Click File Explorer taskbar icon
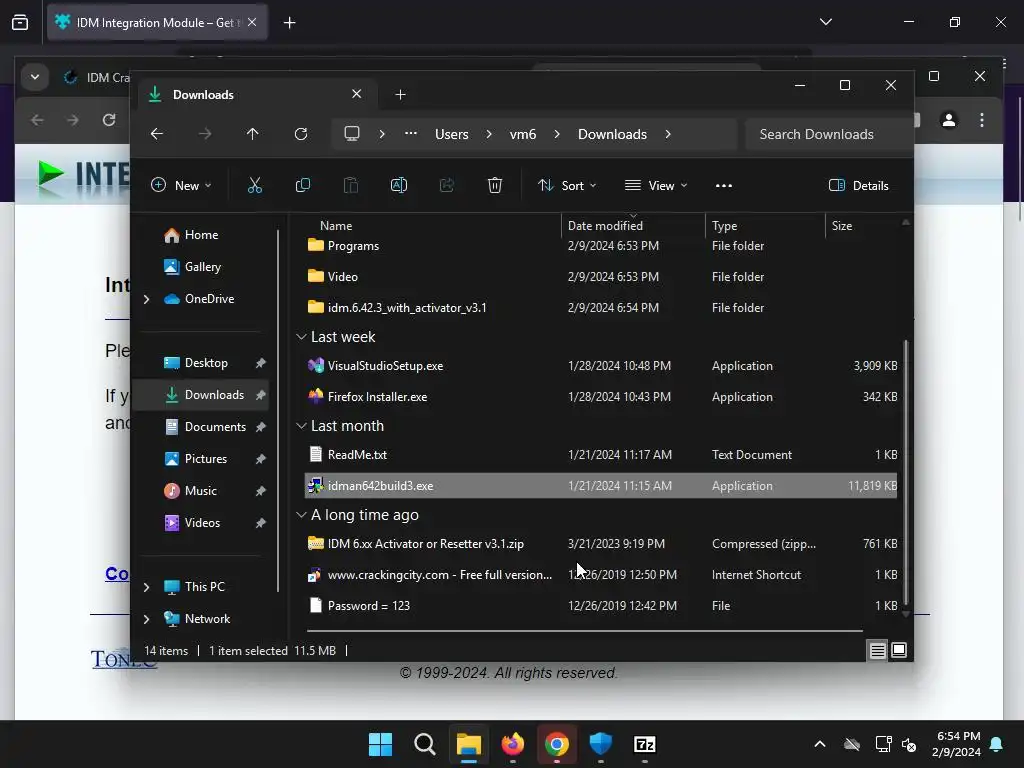 click(x=468, y=744)
